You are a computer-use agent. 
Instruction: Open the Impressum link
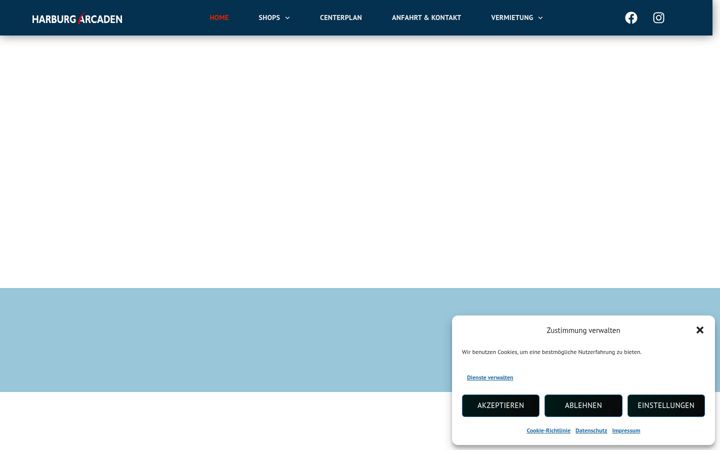coord(626,430)
